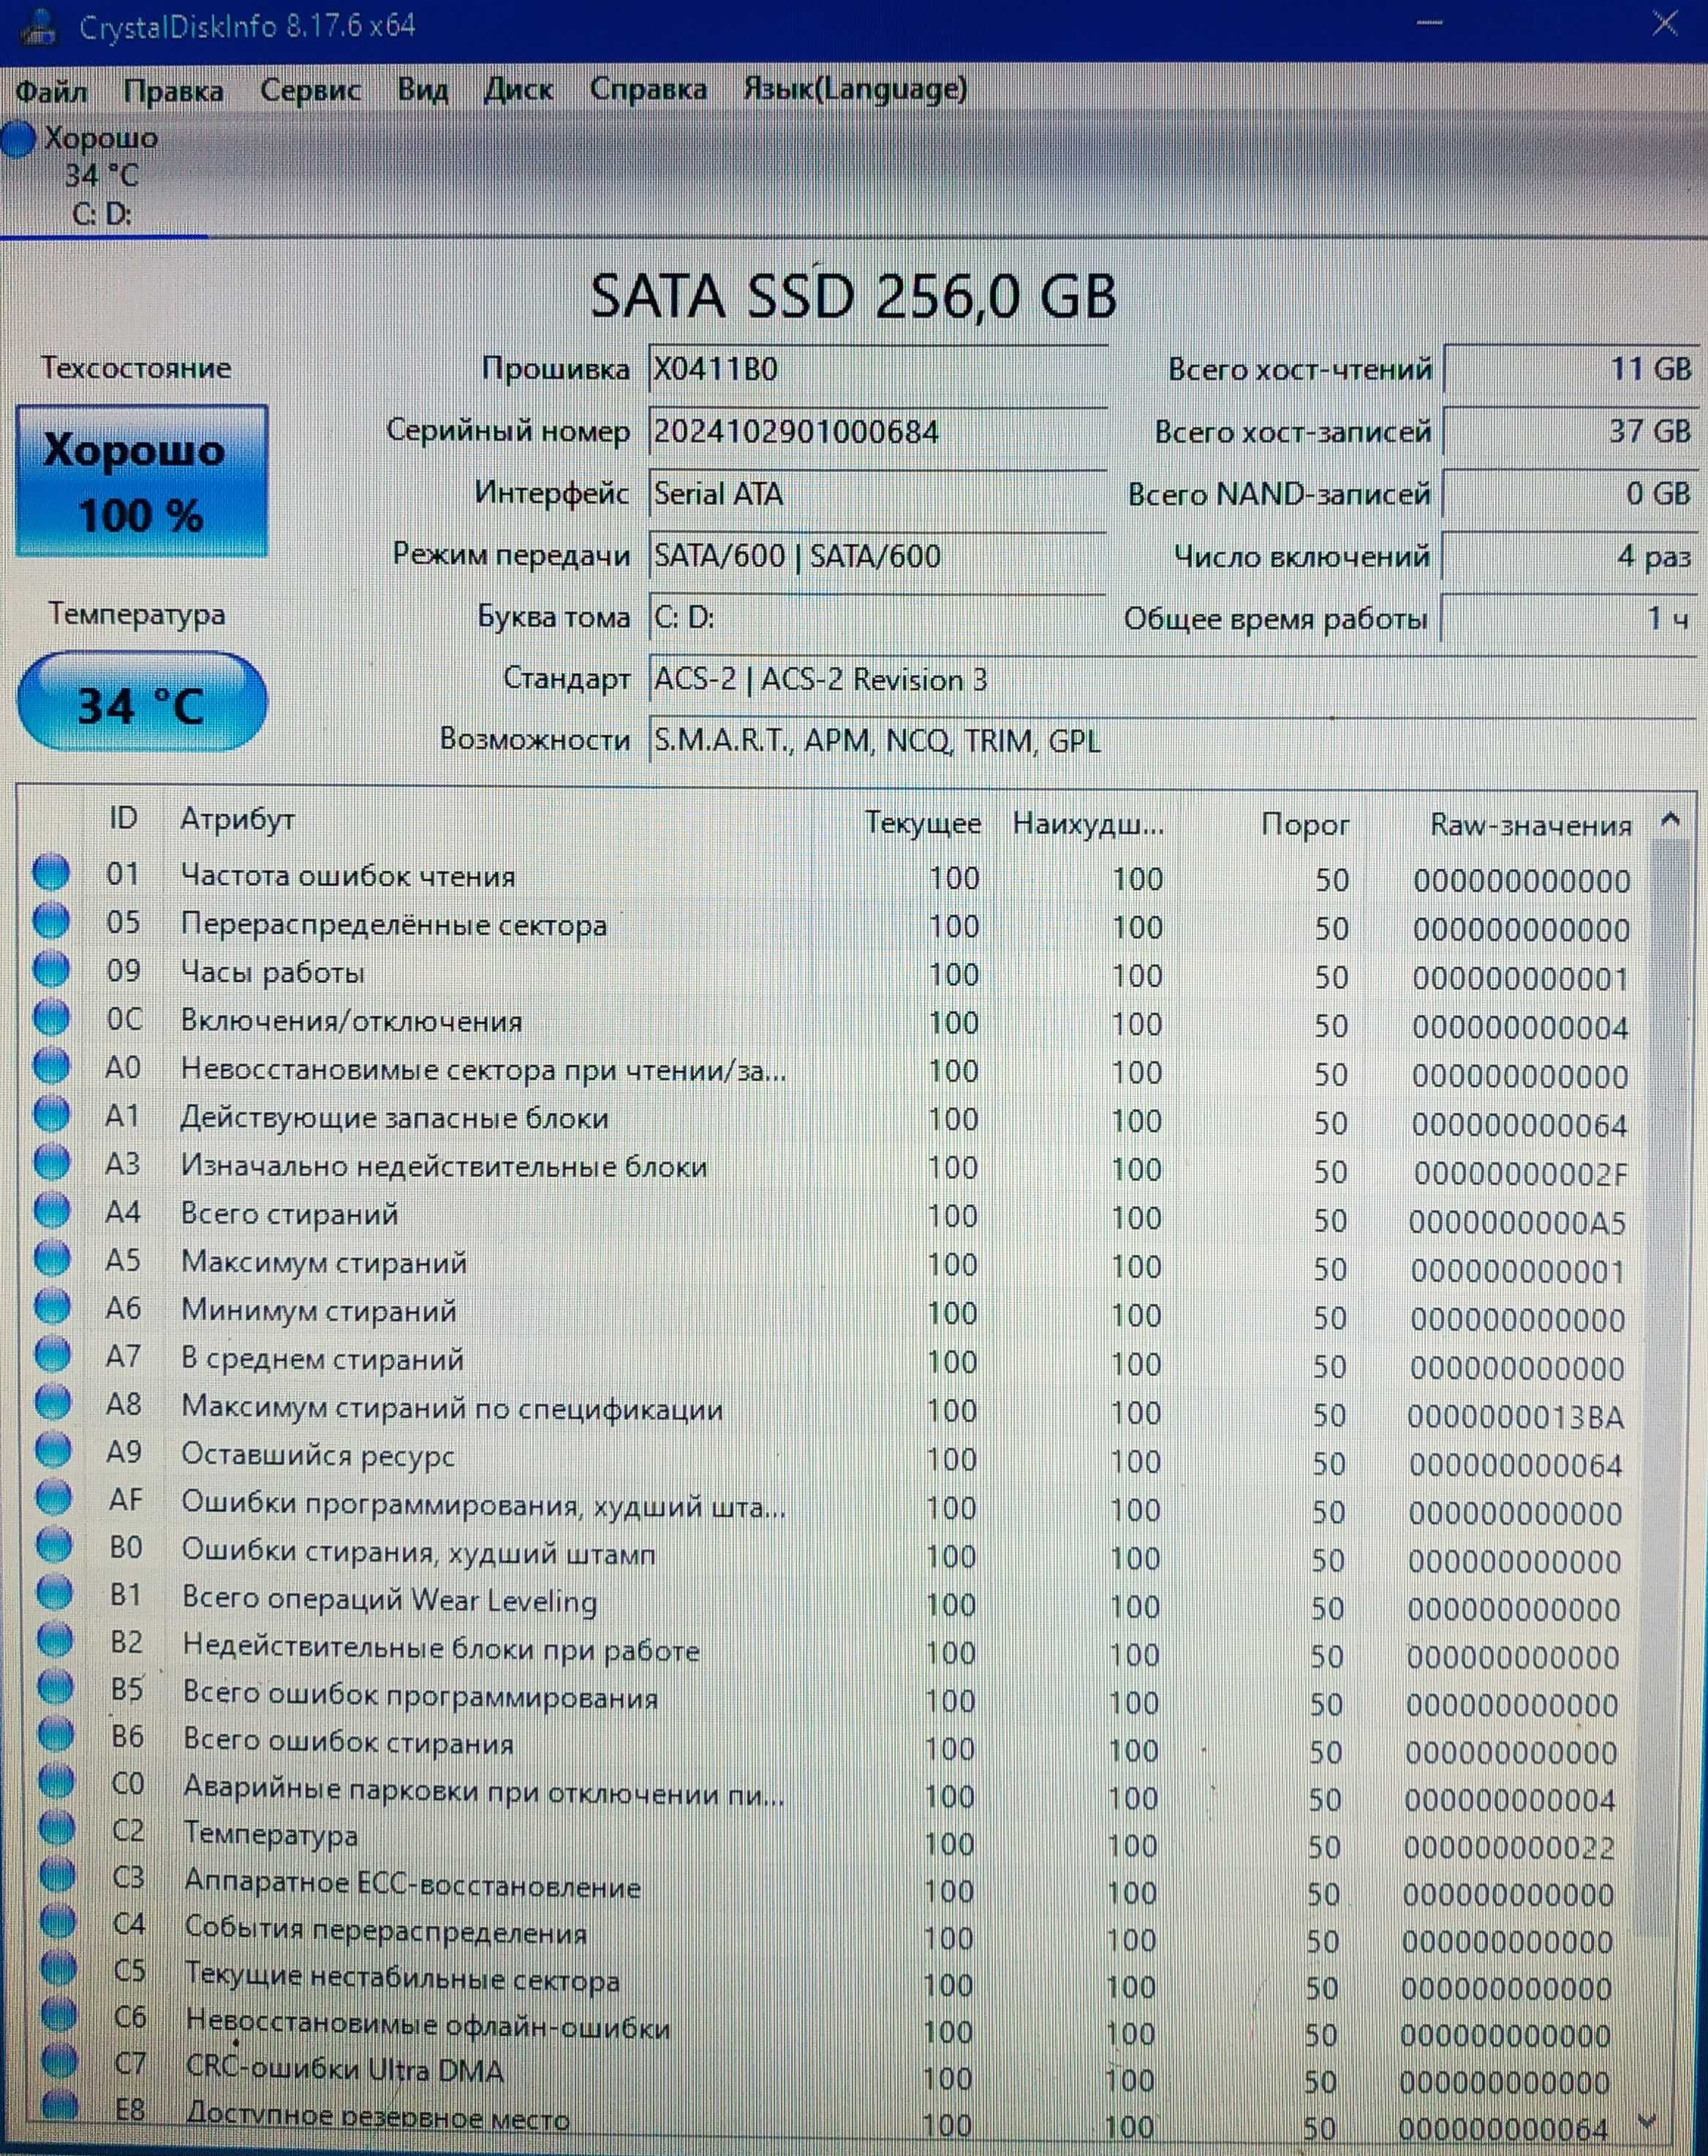
Task: Open the Справка menu
Action: [x=648, y=89]
